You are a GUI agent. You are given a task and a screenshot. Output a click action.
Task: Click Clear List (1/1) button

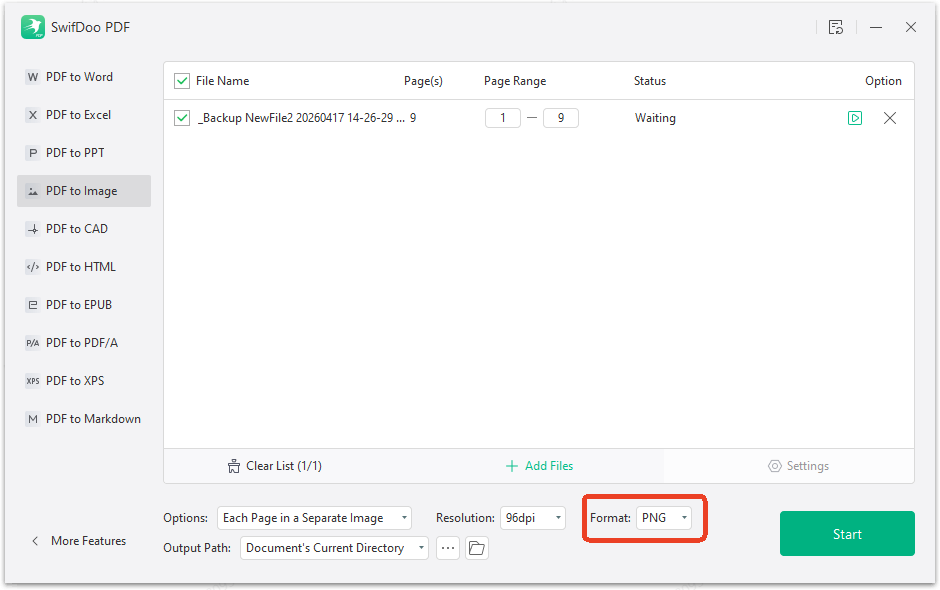pos(275,466)
